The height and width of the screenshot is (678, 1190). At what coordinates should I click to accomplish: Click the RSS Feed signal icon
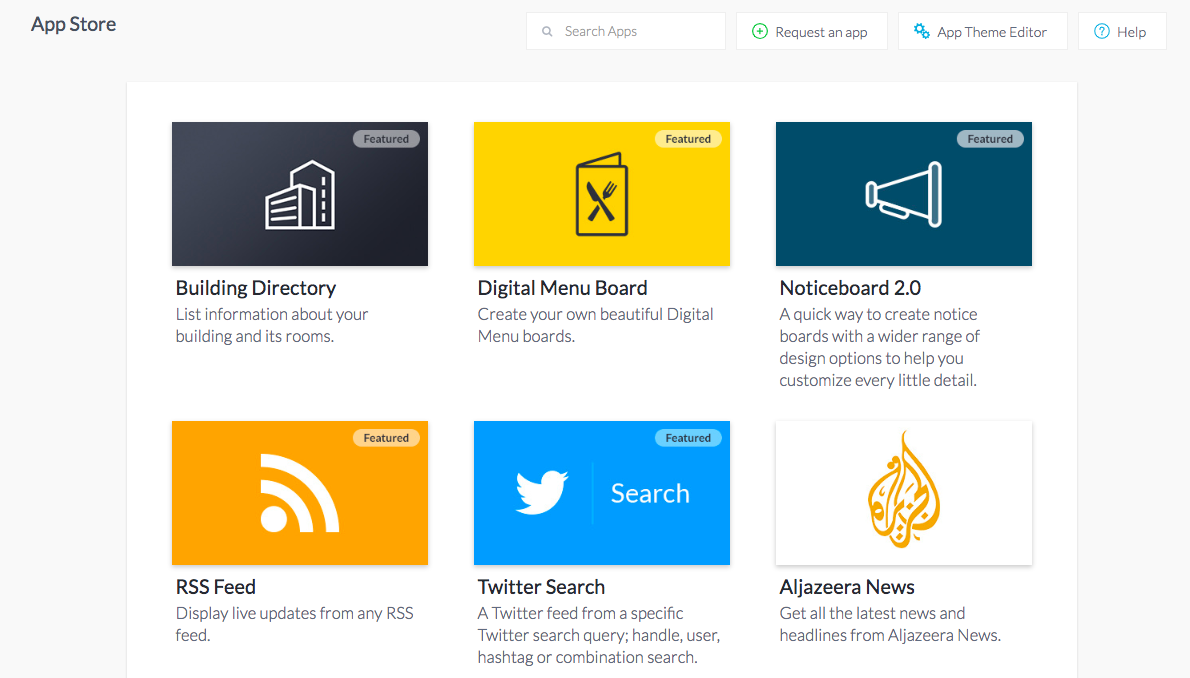pos(300,493)
